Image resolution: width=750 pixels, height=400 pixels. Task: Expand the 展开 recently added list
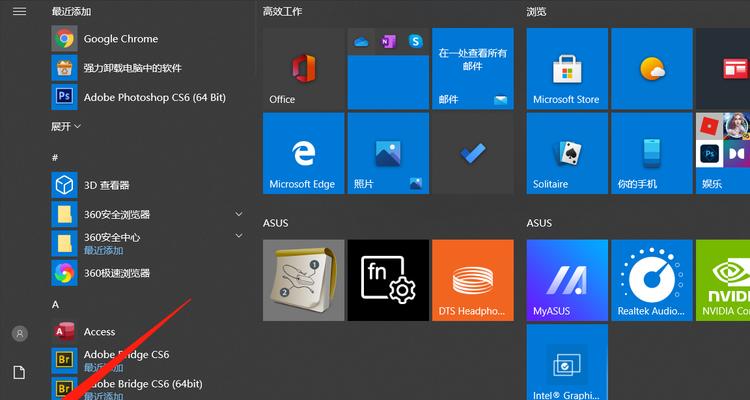point(66,126)
